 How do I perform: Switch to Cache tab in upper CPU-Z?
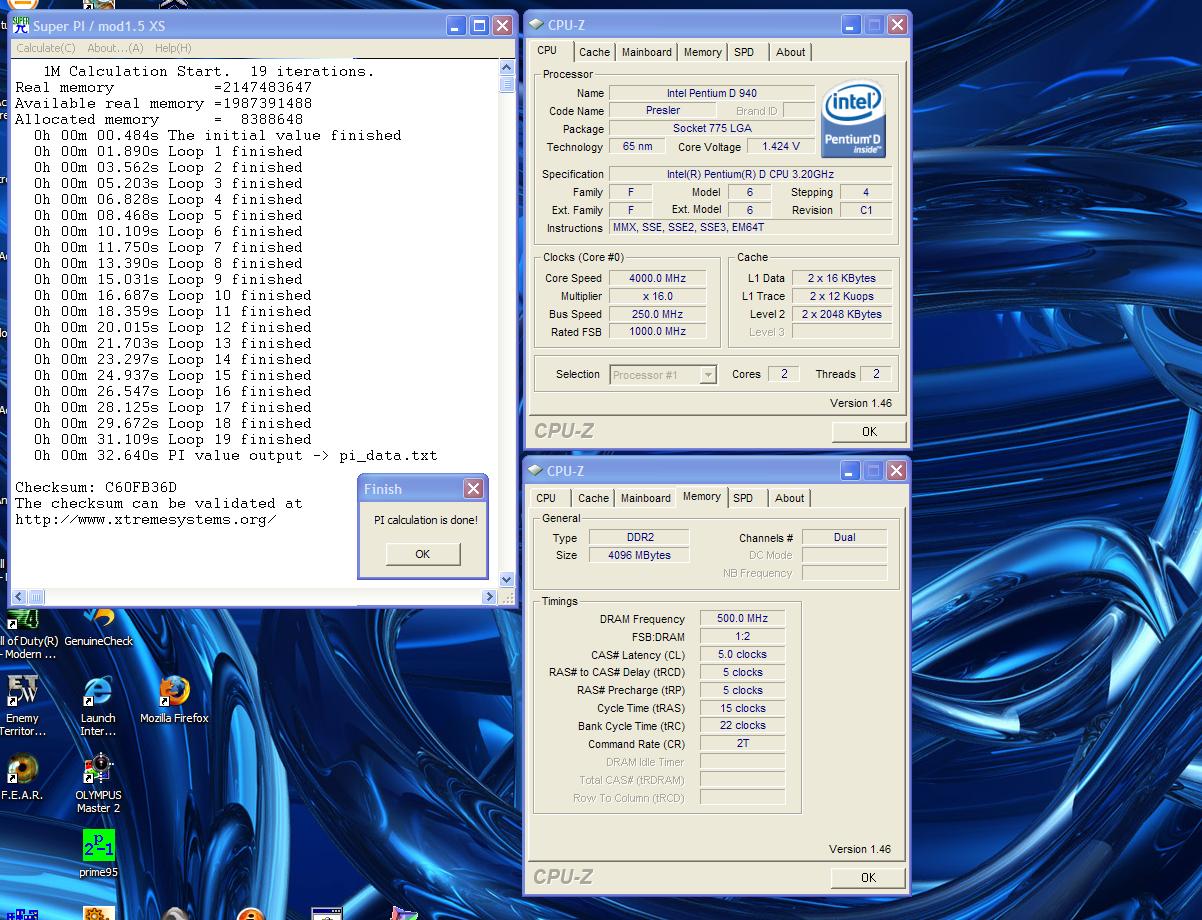594,52
